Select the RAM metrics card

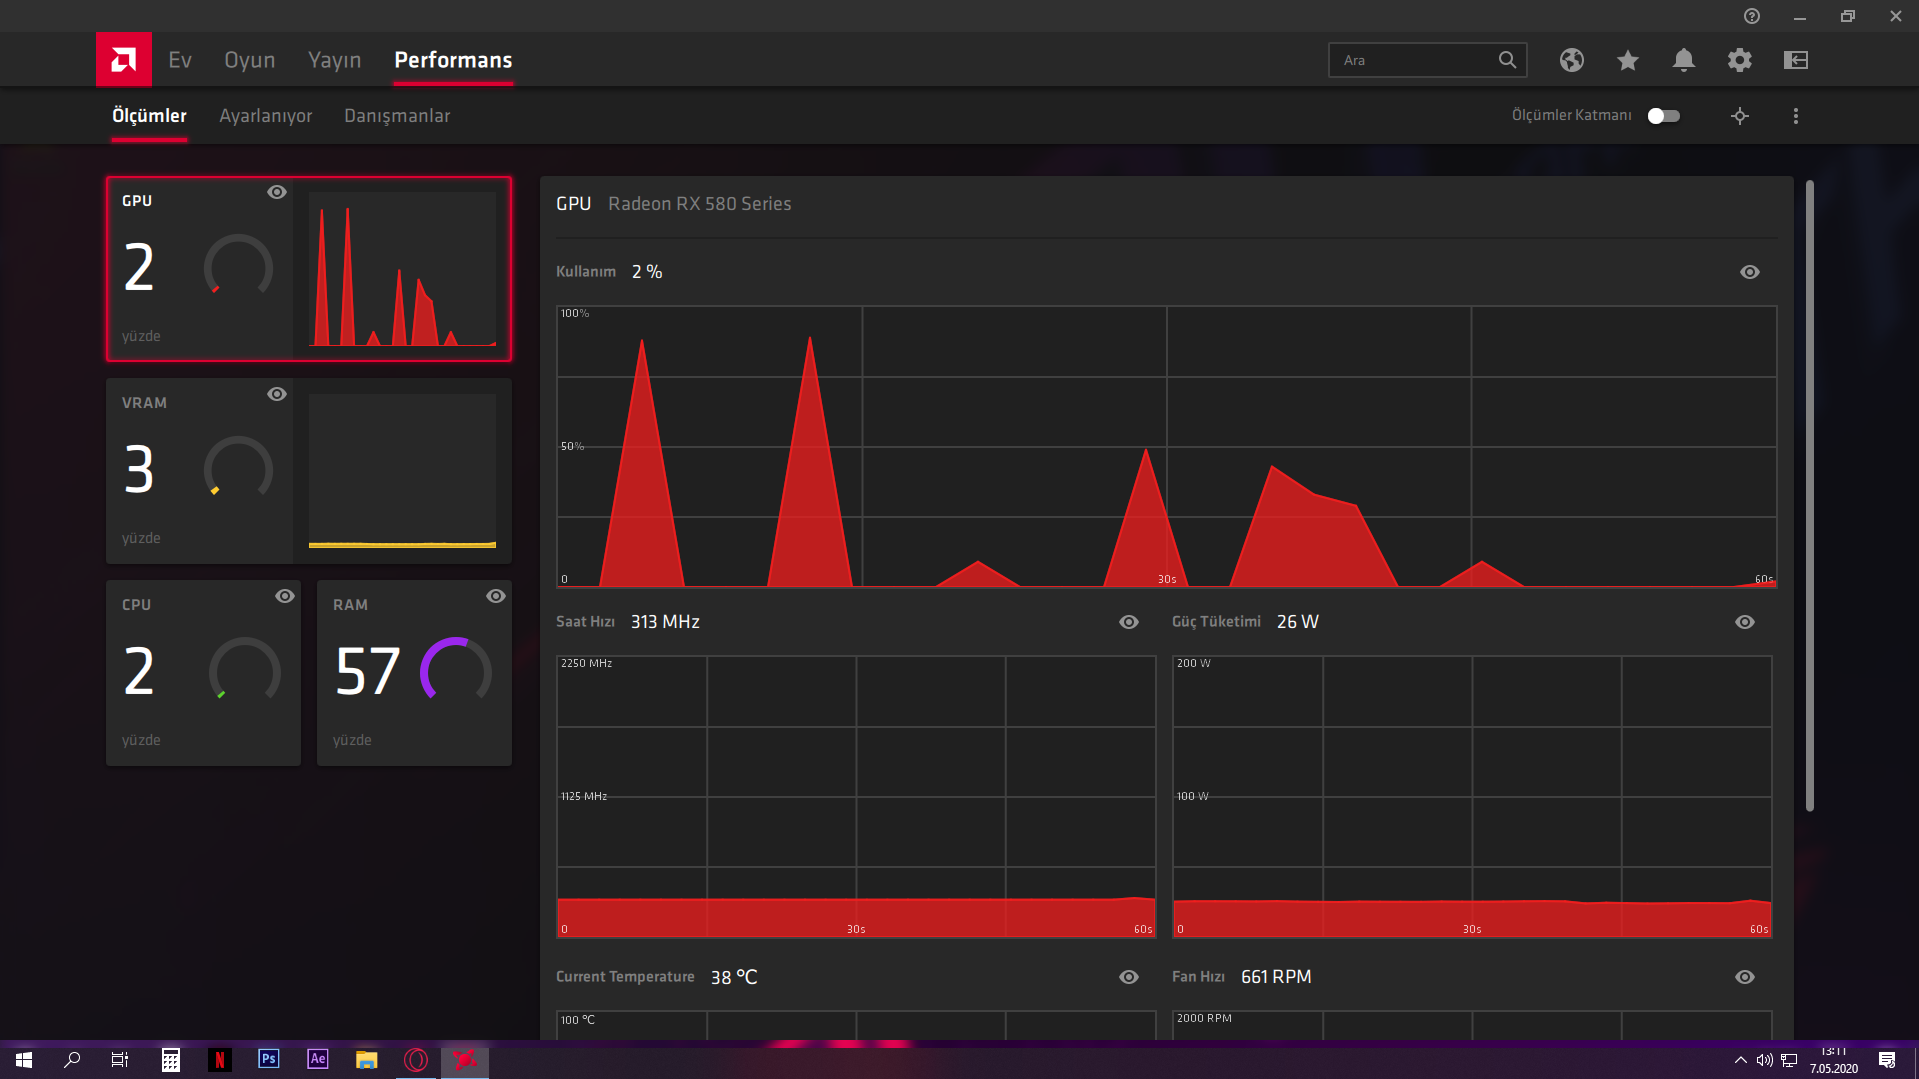(x=414, y=673)
